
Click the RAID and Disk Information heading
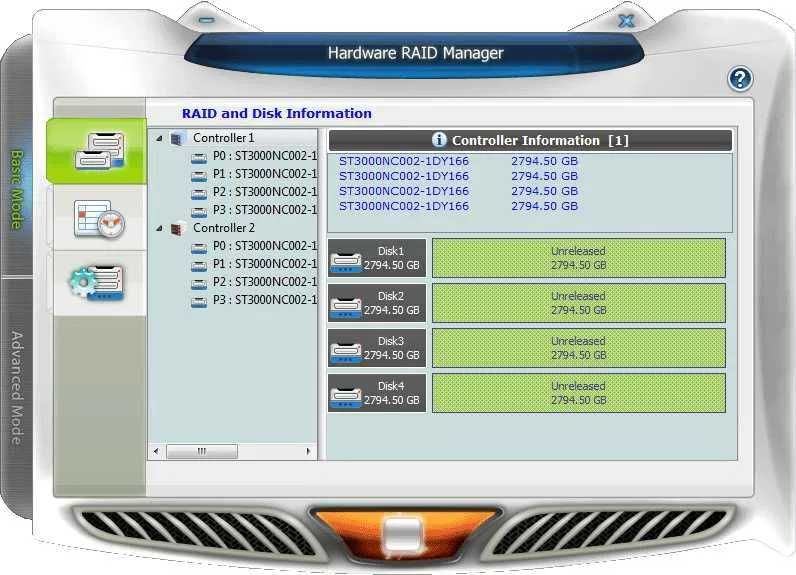click(277, 113)
